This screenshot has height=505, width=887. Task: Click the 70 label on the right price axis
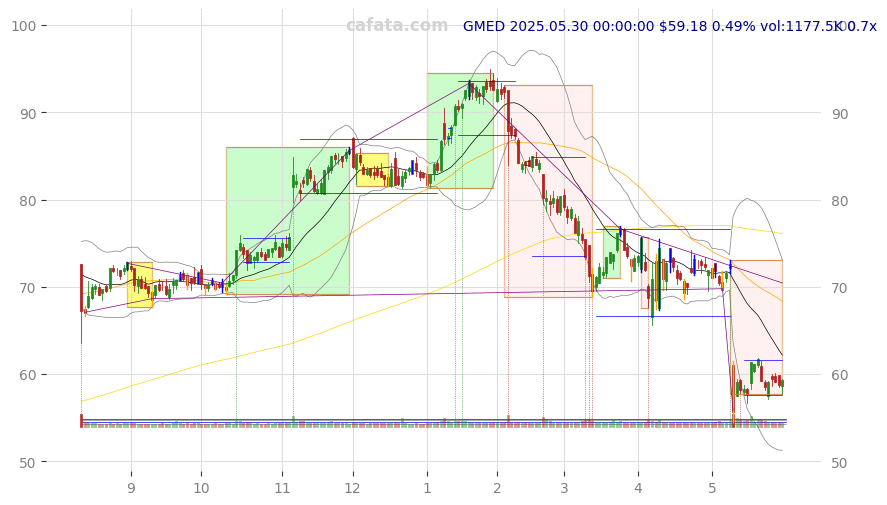pos(839,288)
